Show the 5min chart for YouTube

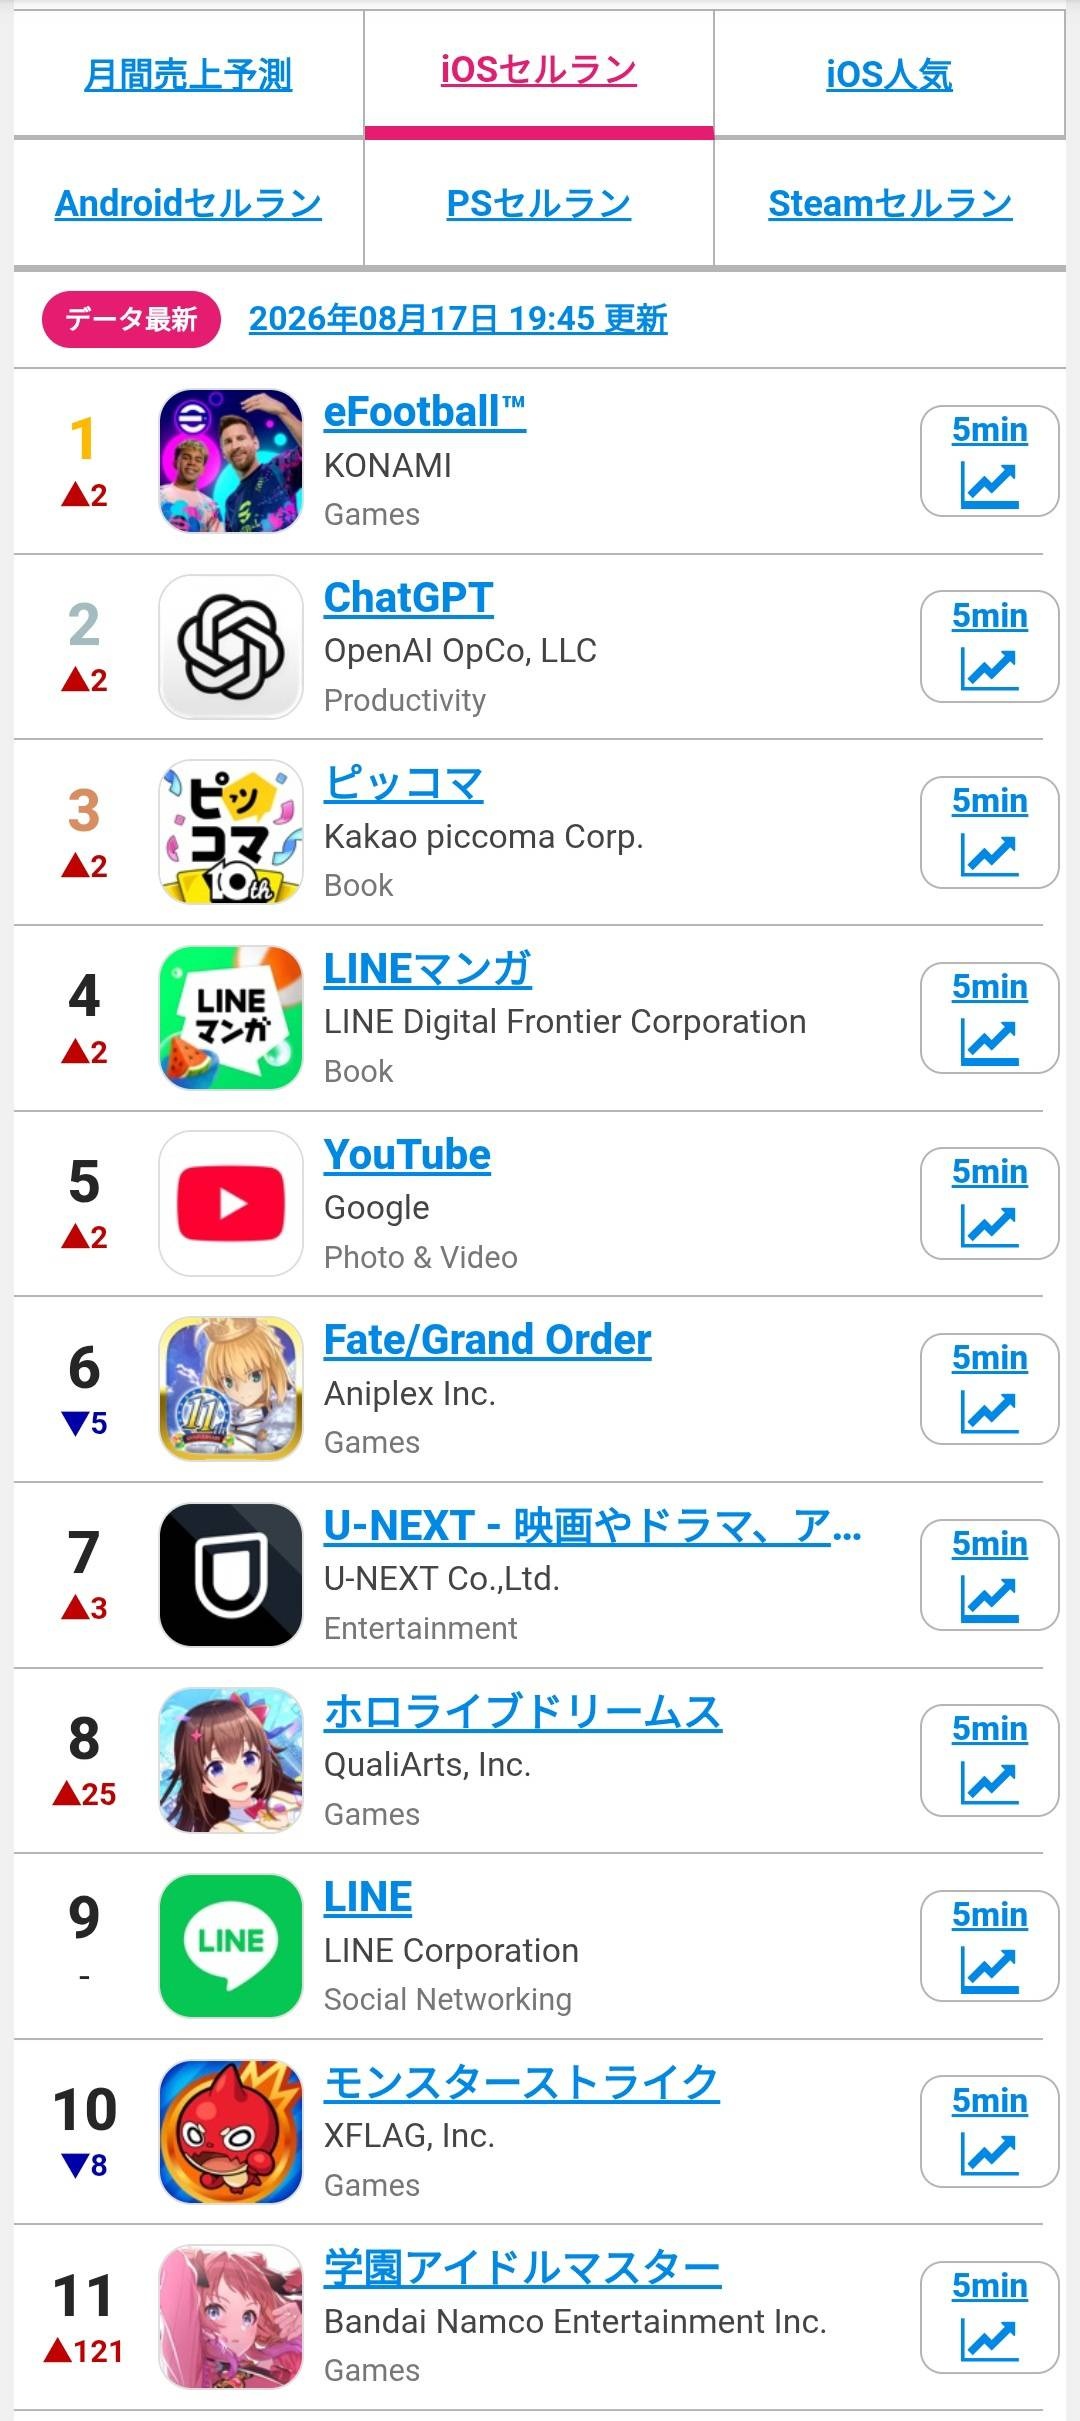click(989, 1203)
